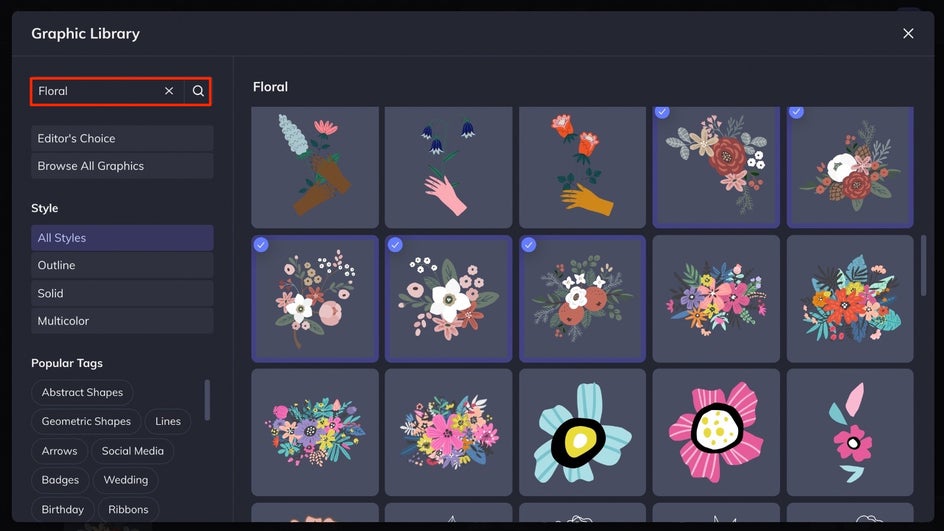Select small pink flower with teal leaves

coord(850,432)
